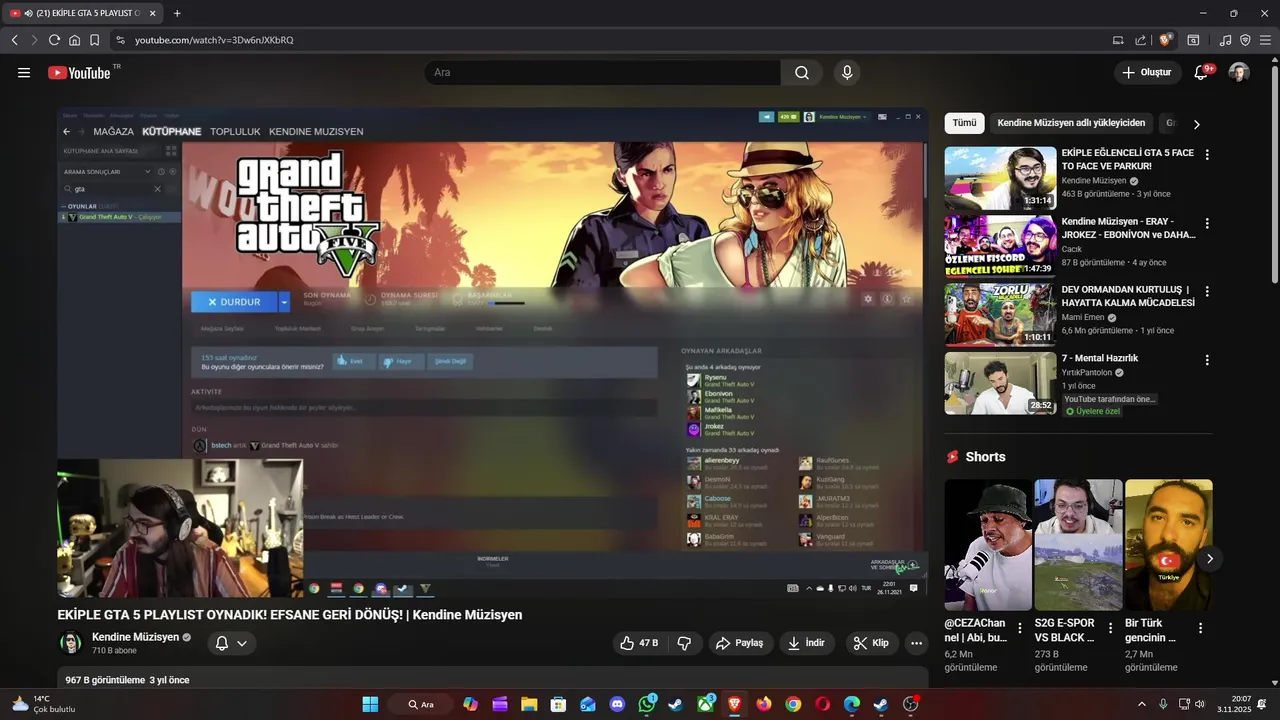Open options for DEV ORMANDAN KURTULUŞ video
The width and height of the screenshot is (1280, 720).
(1207, 292)
